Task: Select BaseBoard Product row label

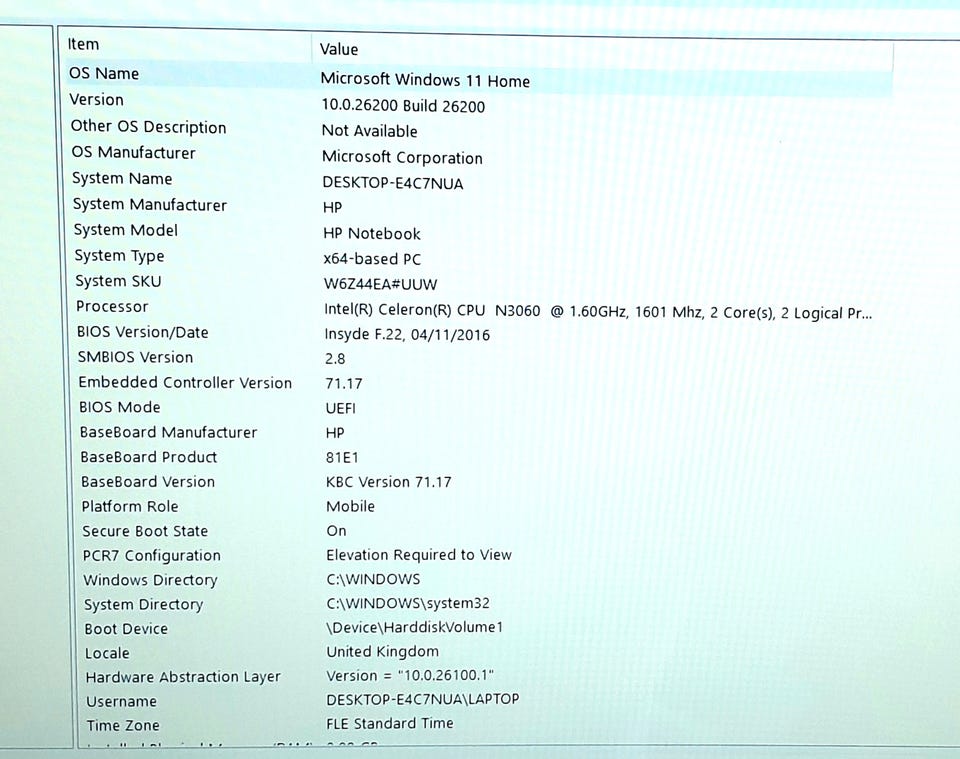Action: click(x=148, y=457)
